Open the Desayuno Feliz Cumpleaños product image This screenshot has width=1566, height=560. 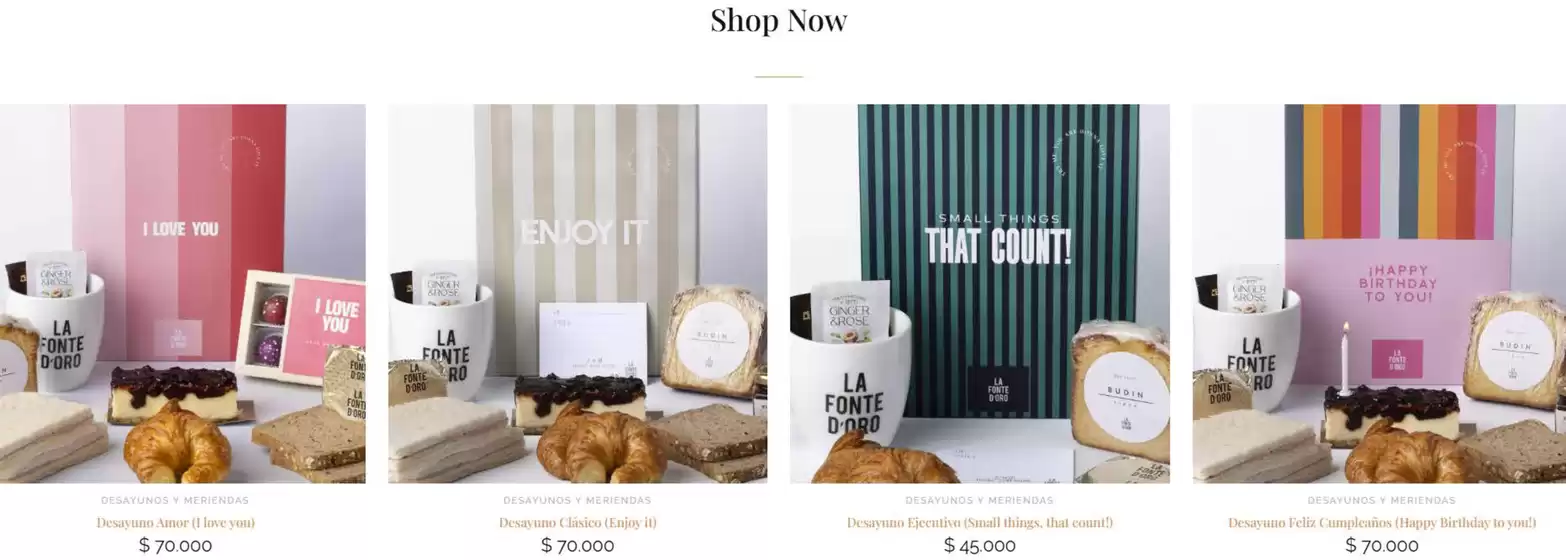1379,294
